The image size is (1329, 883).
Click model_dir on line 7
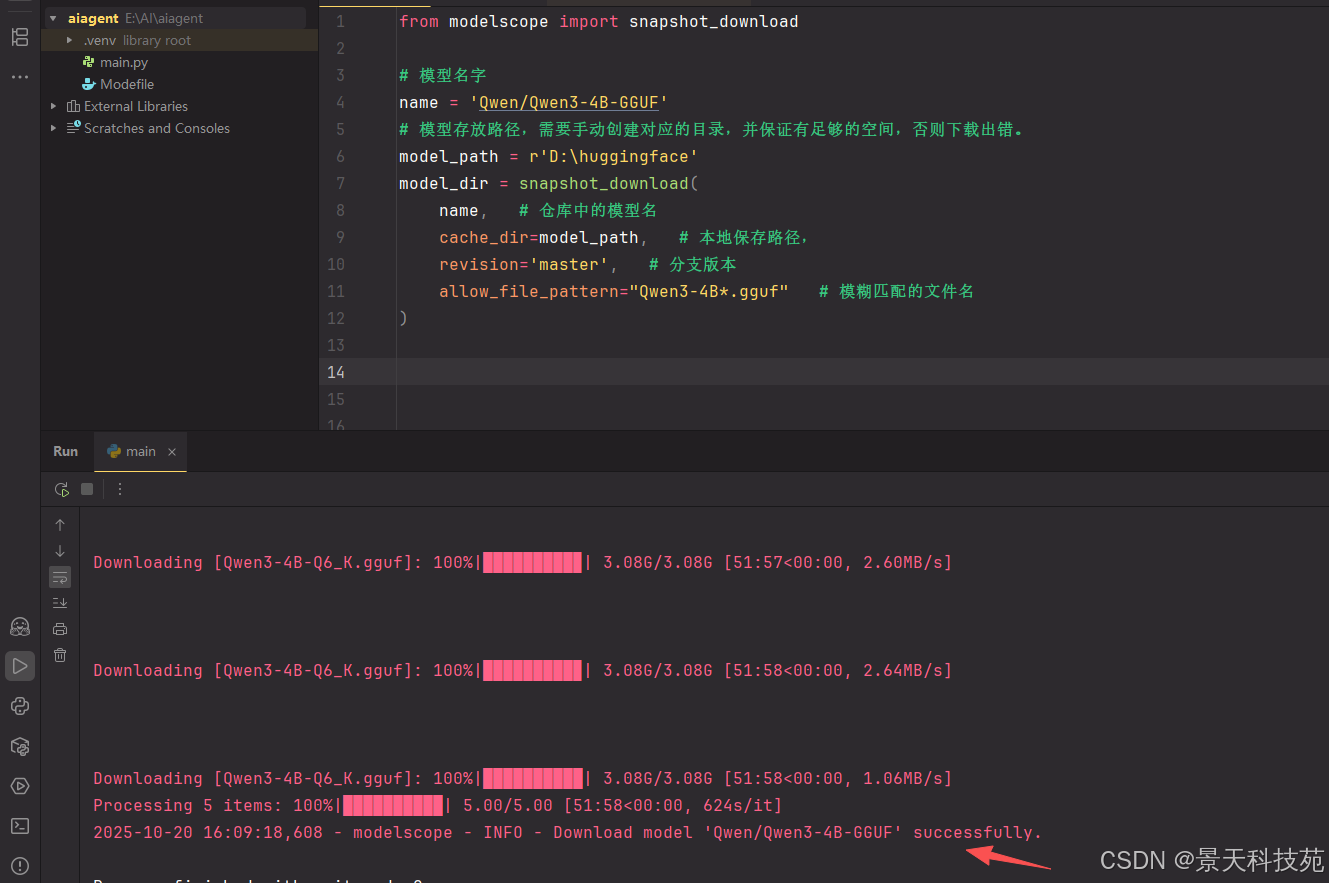[444, 183]
